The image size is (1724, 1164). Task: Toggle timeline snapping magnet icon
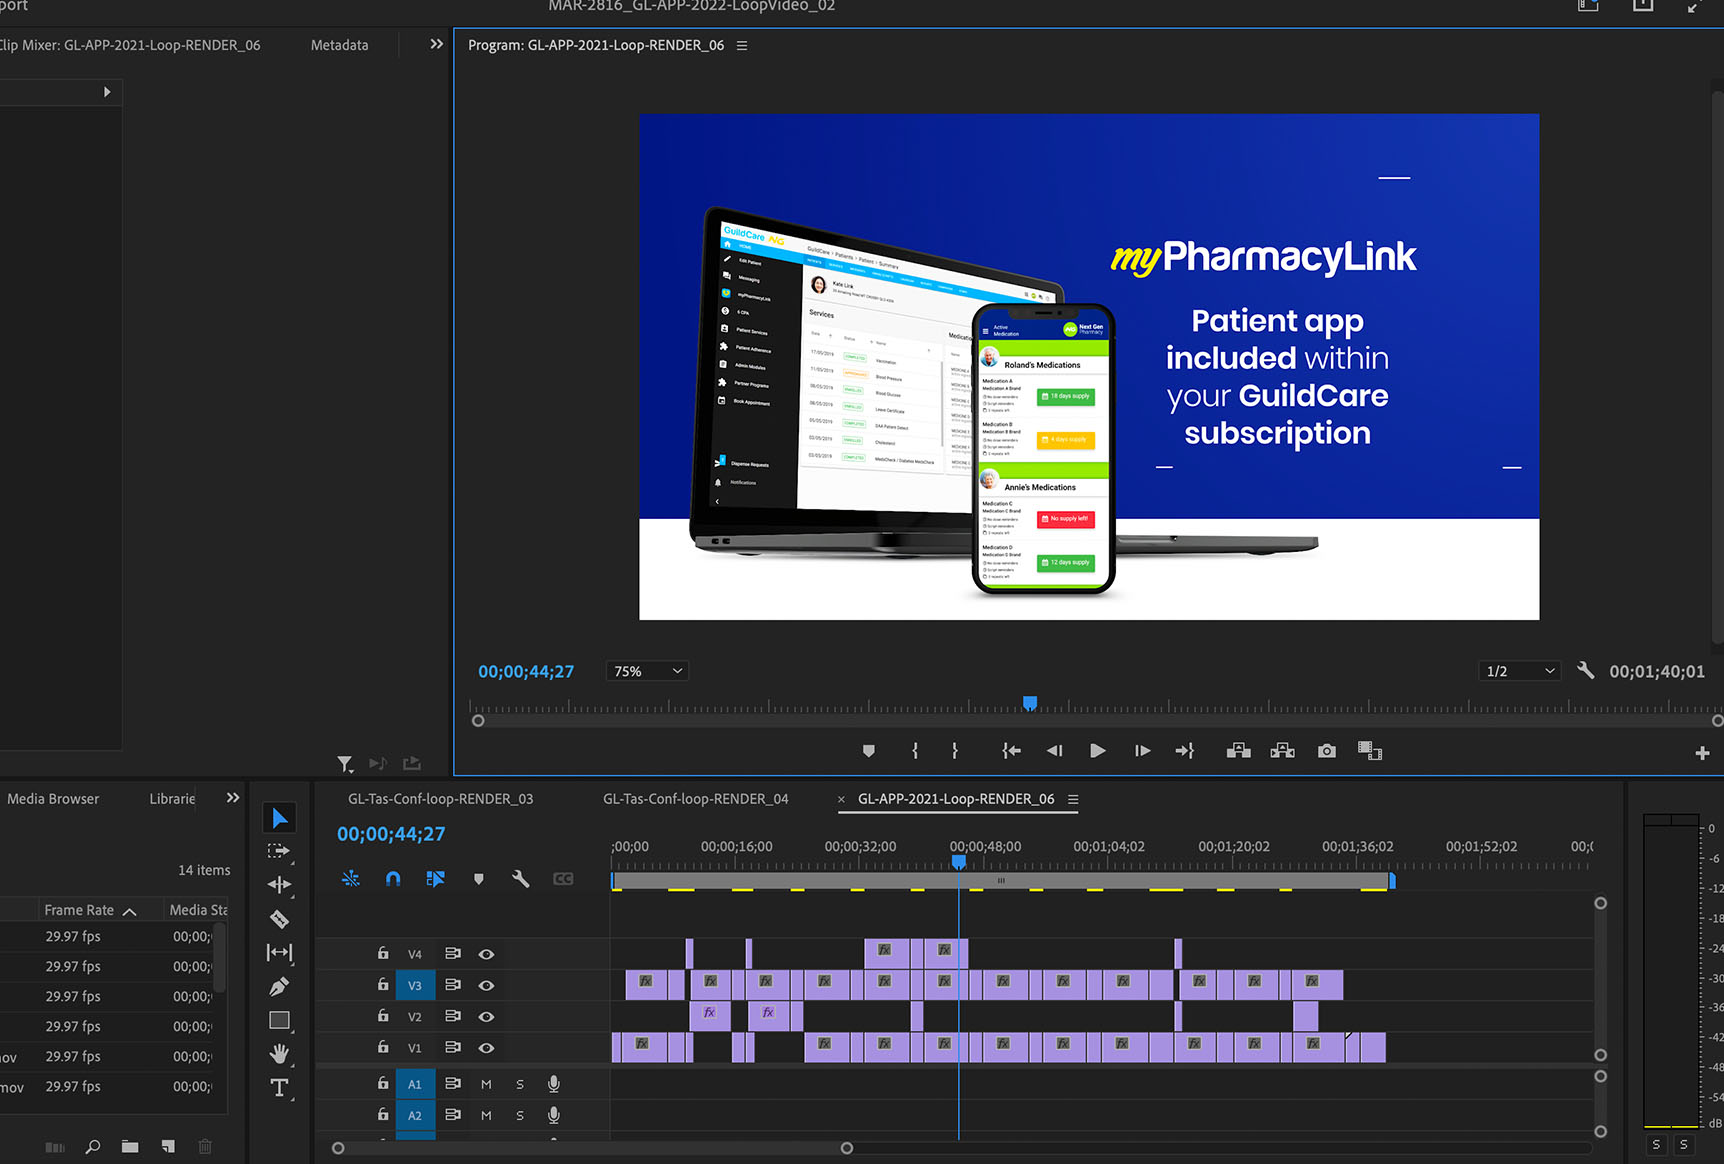pos(393,879)
